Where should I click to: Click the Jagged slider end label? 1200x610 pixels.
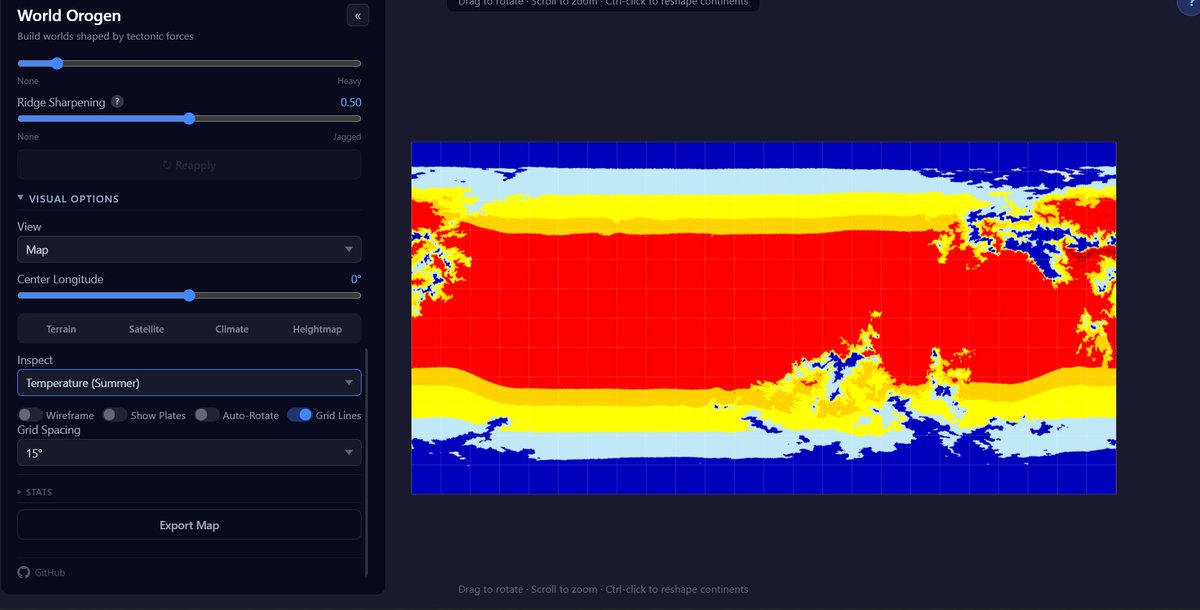tap(347, 137)
